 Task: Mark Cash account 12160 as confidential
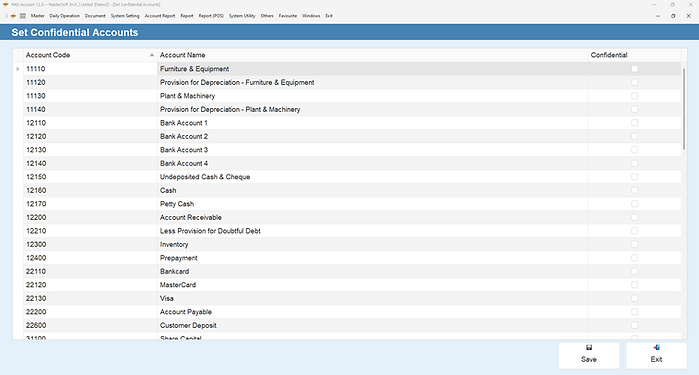[x=634, y=190]
